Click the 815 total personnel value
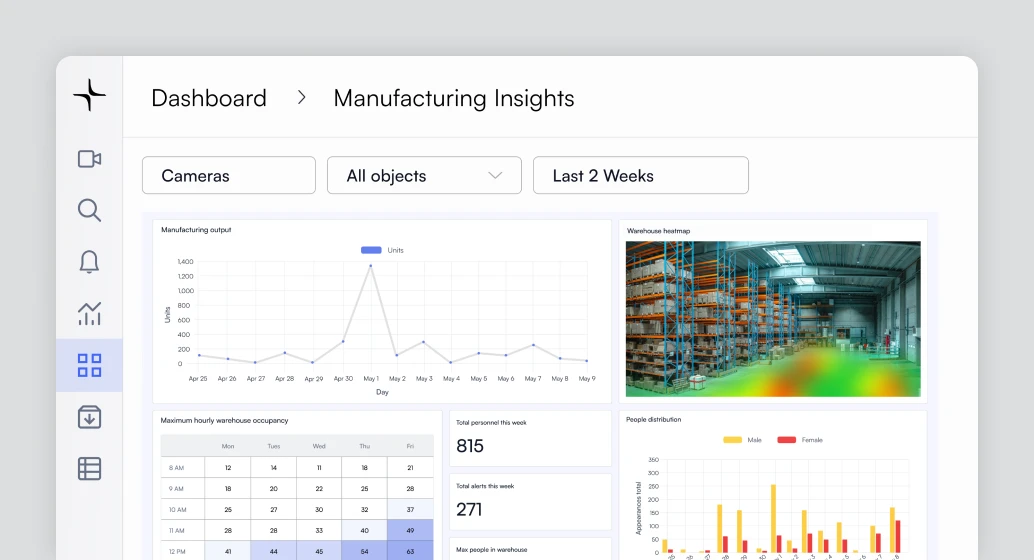 [x=470, y=447]
